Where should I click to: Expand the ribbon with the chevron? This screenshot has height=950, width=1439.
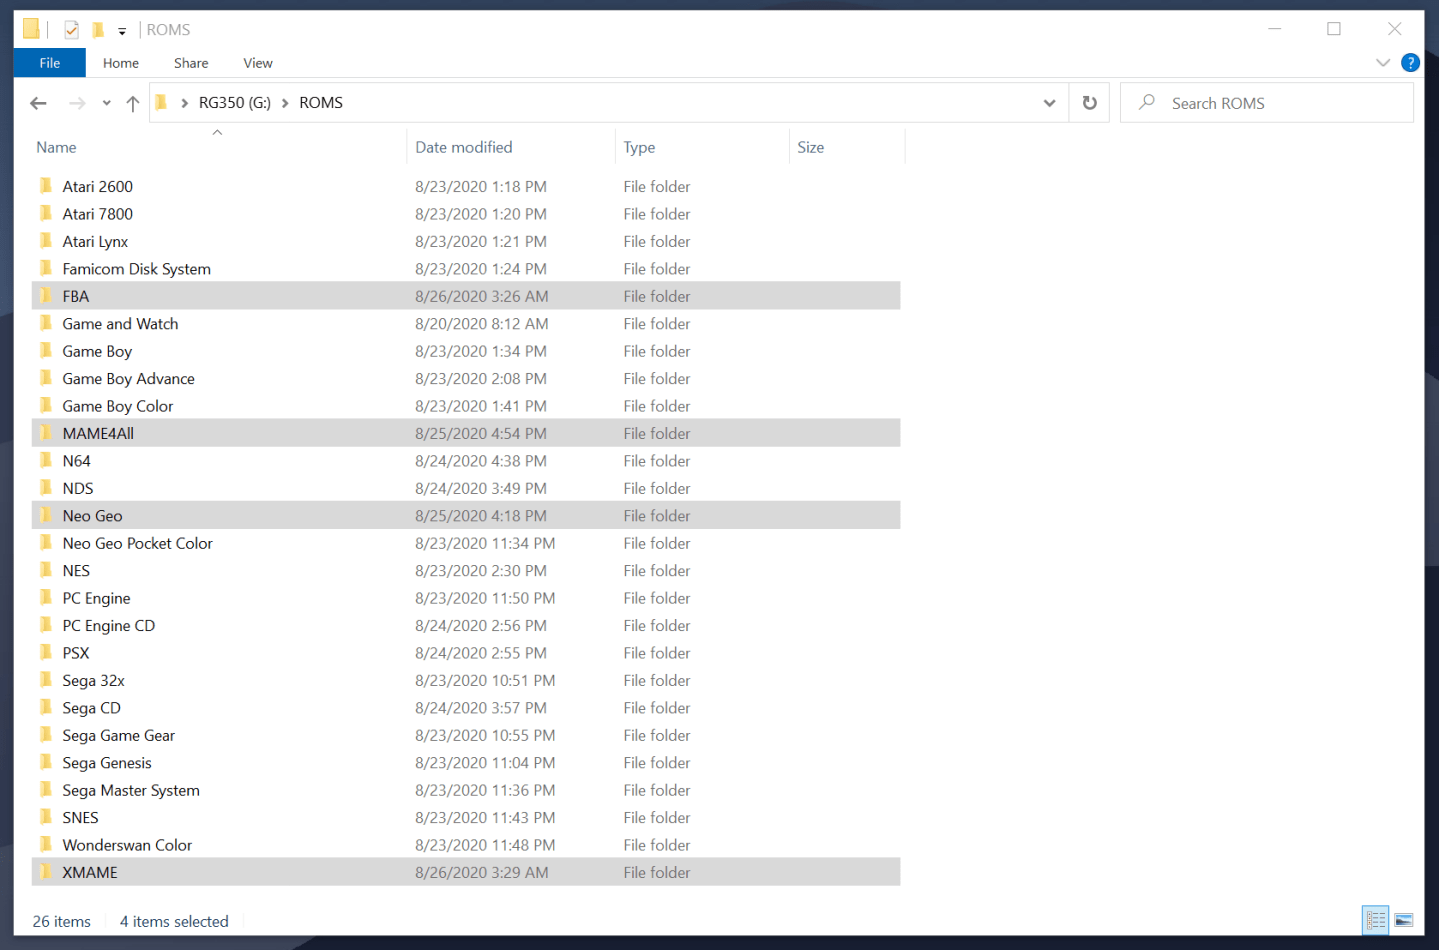coord(1383,62)
